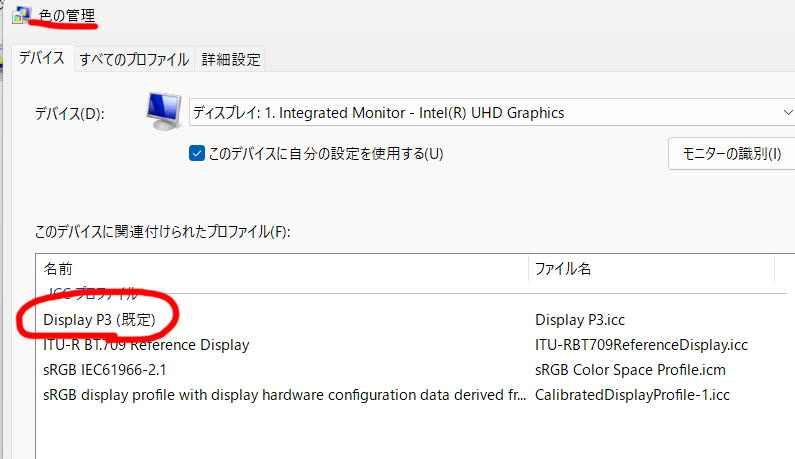Toggle このデバイスに自分の設定を使用する checkbox
Screen dimensions: 795x459
197,153
